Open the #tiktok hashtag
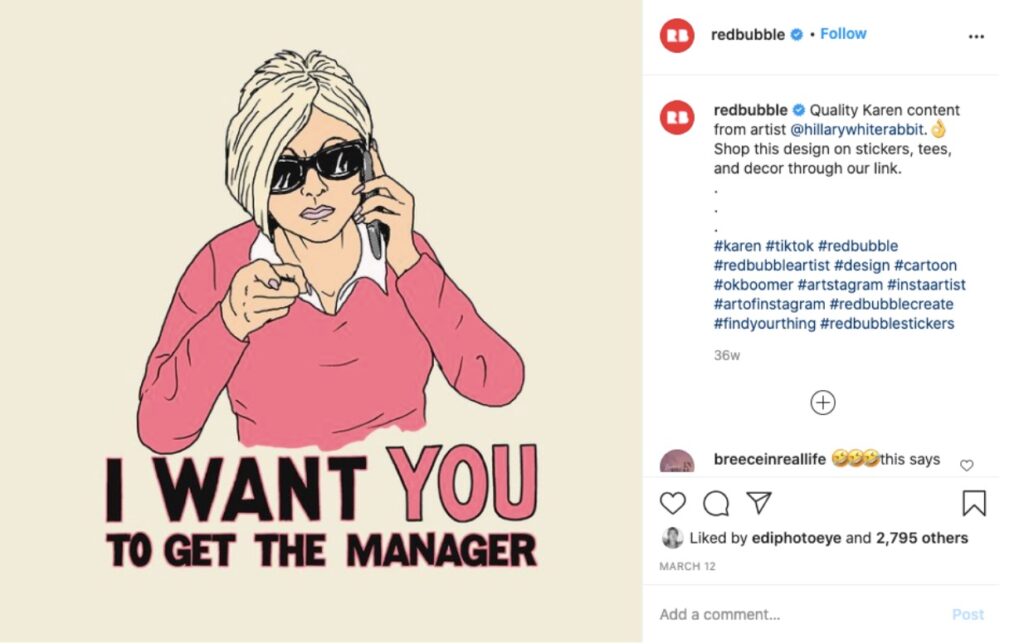The width and height of the screenshot is (1024, 644). [x=789, y=246]
